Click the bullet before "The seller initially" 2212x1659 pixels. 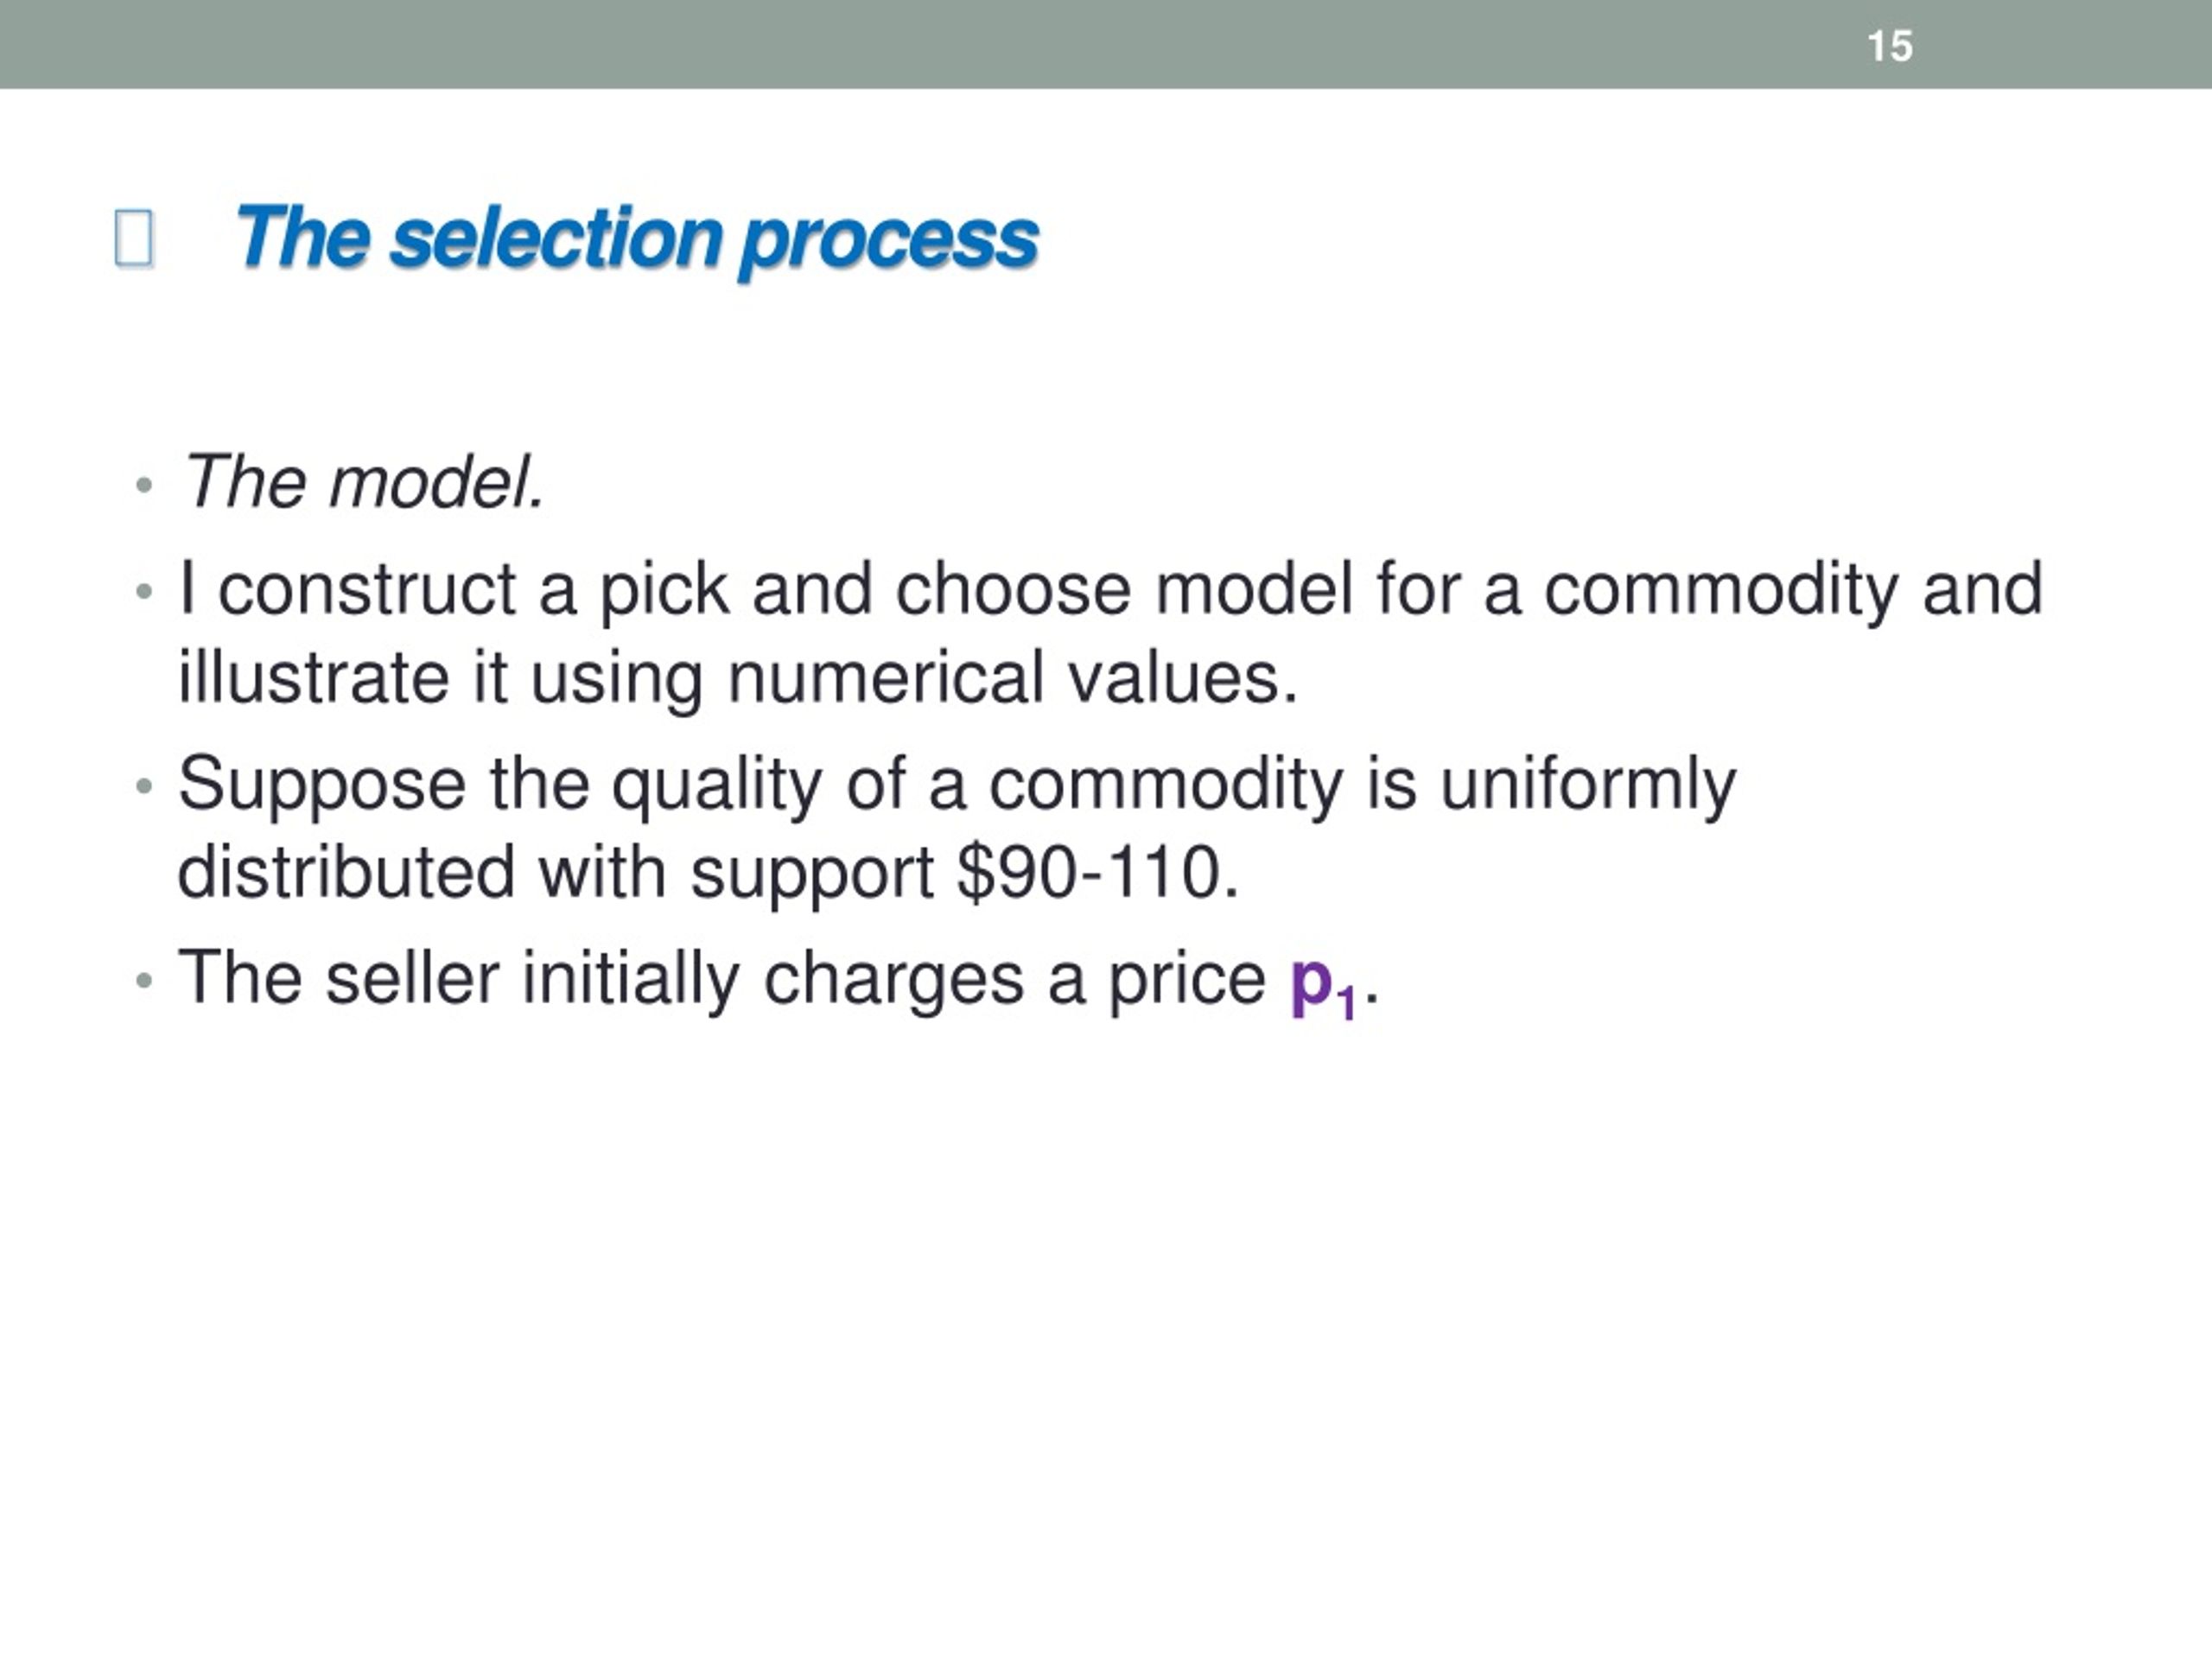pyautogui.click(x=144, y=980)
